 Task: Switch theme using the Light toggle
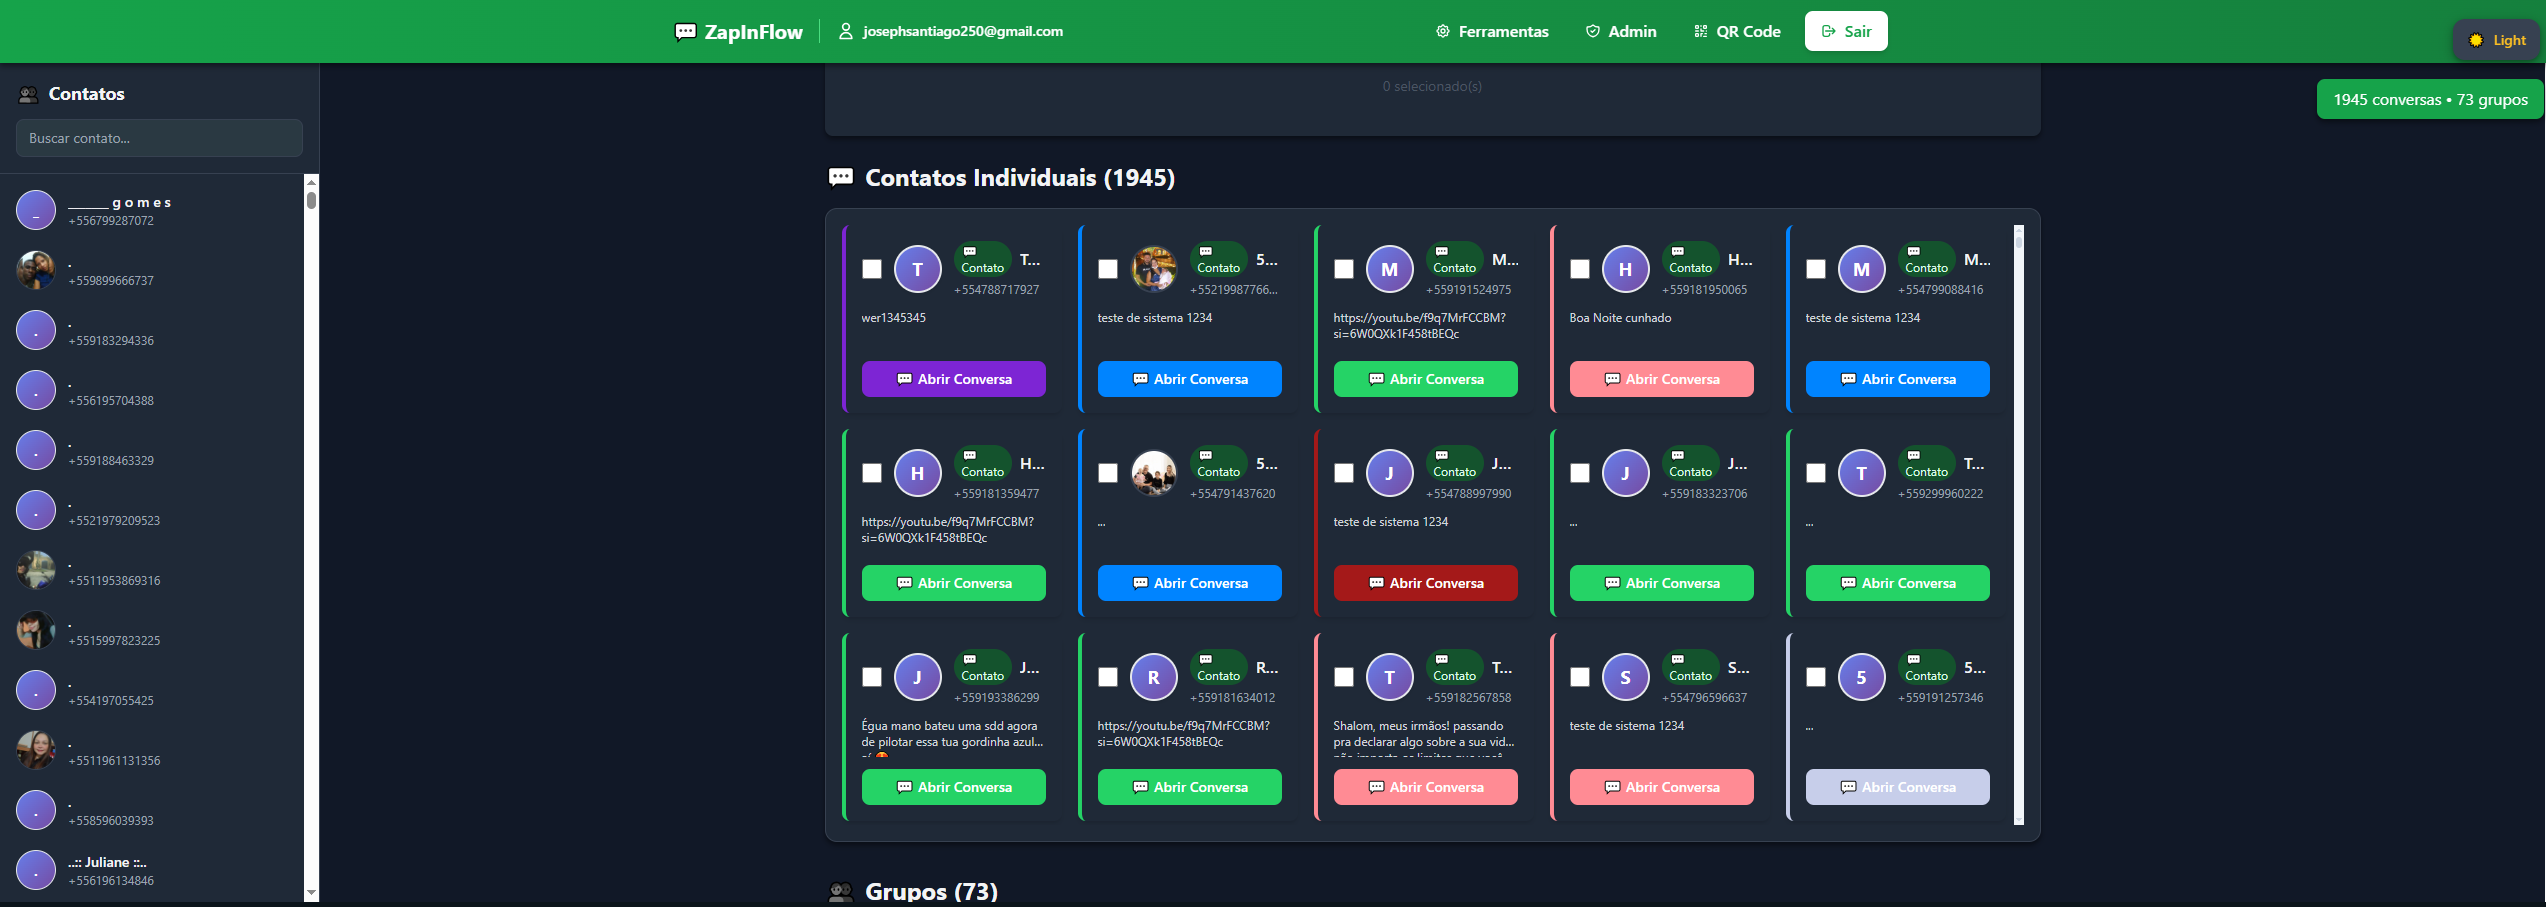point(2497,40)
